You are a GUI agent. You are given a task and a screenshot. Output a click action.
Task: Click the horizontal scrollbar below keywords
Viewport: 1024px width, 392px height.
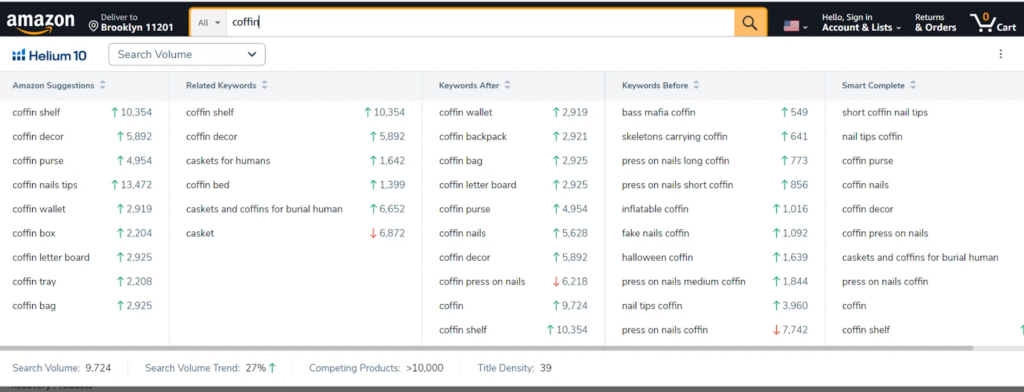pyautogui.click(x=487, y=348)
